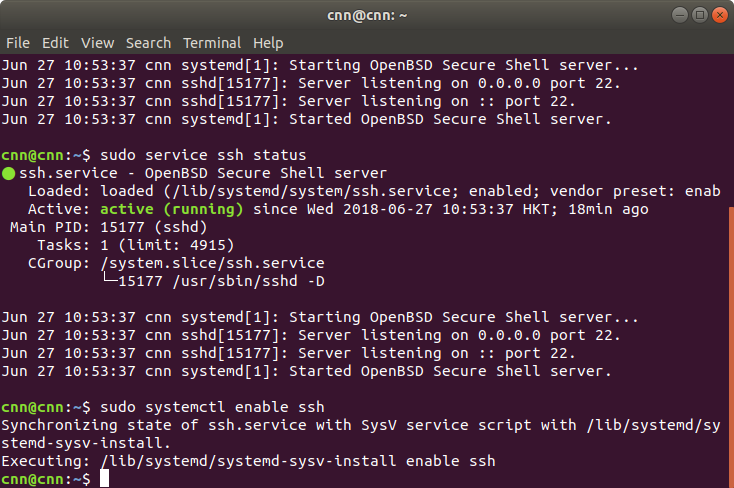Click the 'Executing: /lib/systemd/systemd-sysv-install' output line
The width and height of the screenshot is (734, 488).
pos(248,461)
